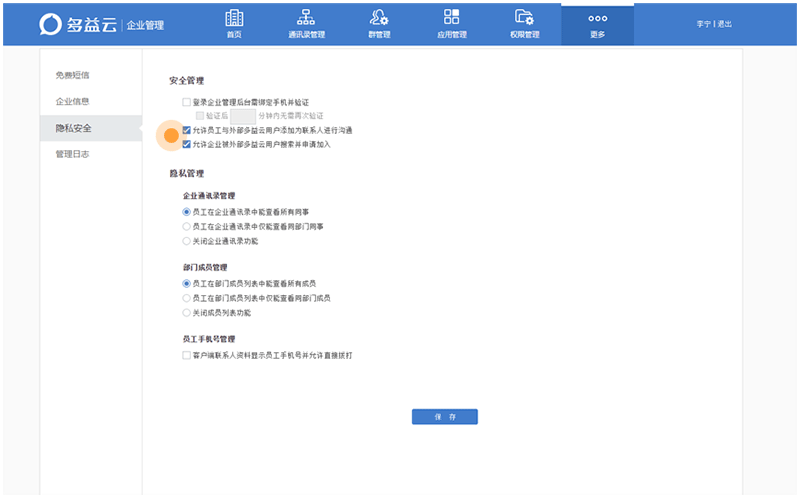Uncheck 允许员工与外部多益云用户添加为联系人 checkbox
The height and width of the screenshot is (498, 800).
pyautogui.click(x=186, y=130)
